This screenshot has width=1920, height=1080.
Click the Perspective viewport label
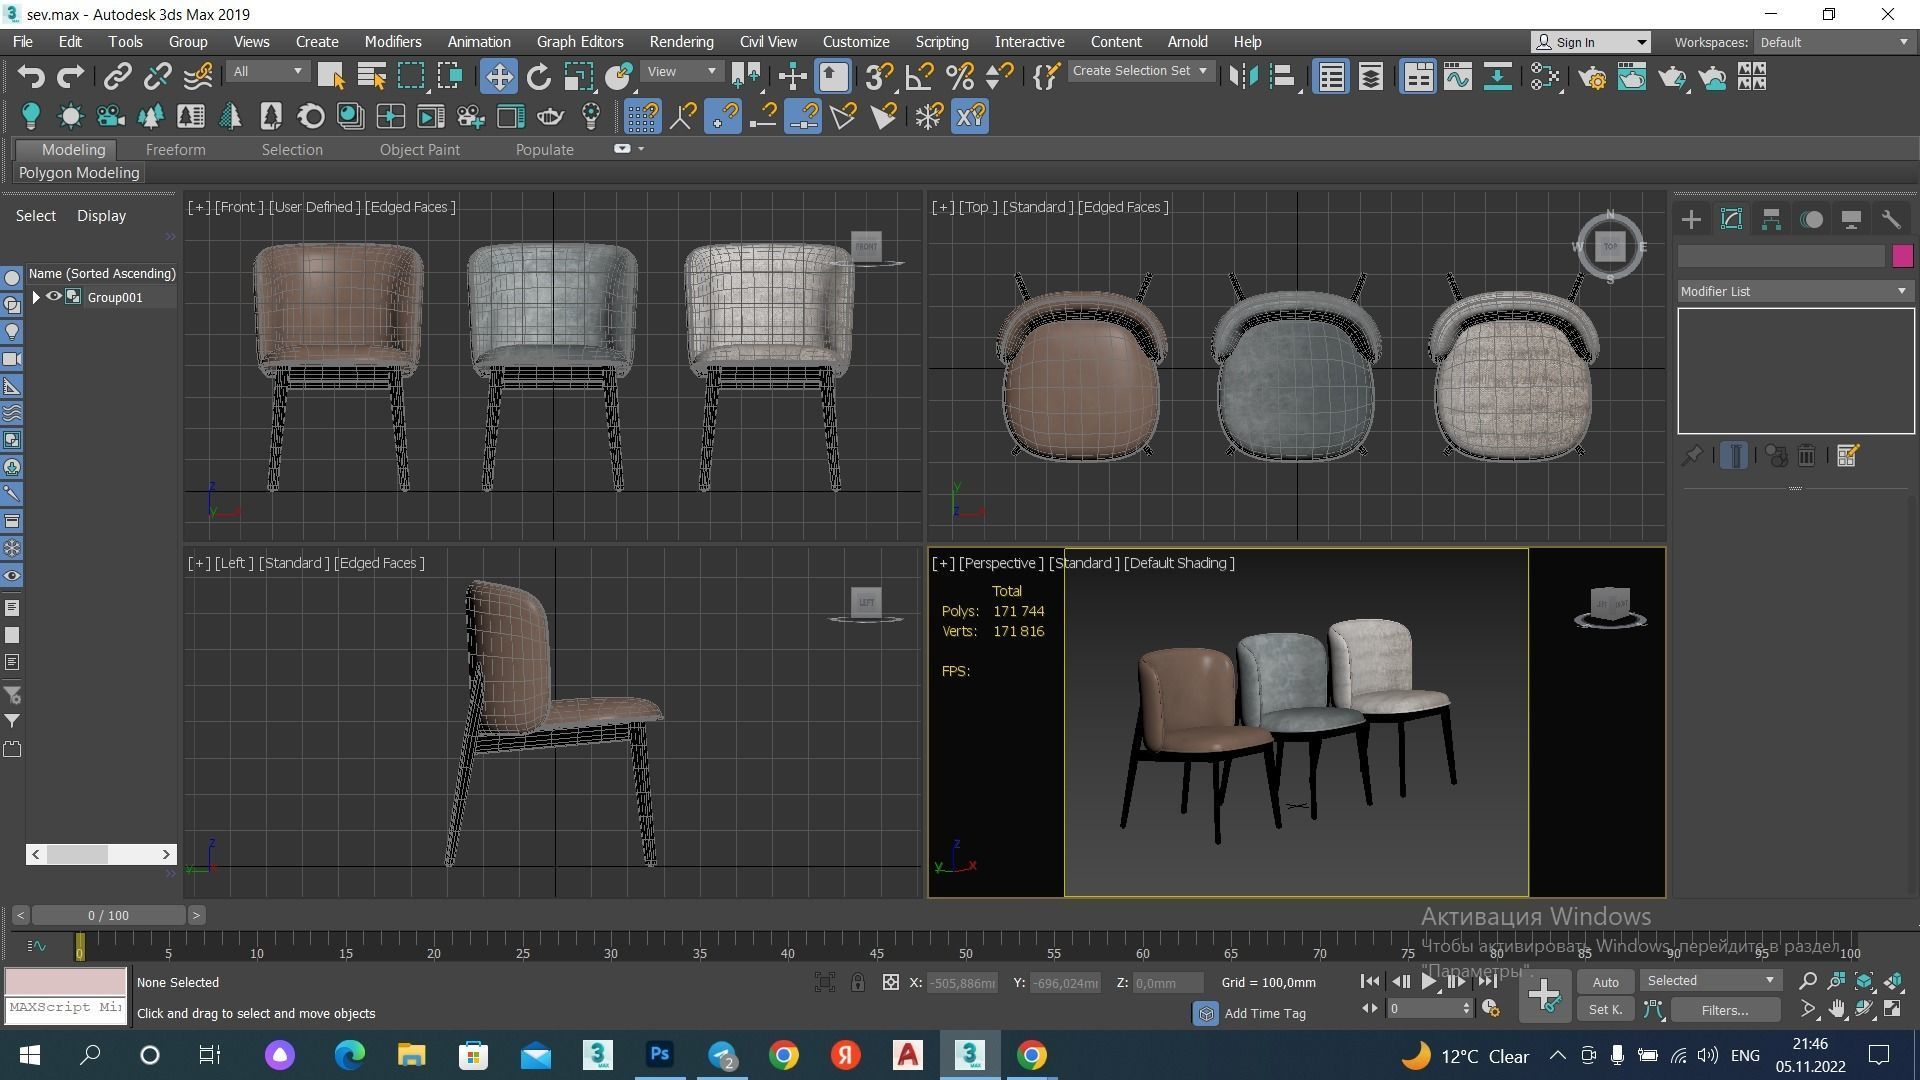click(1001, 563)
